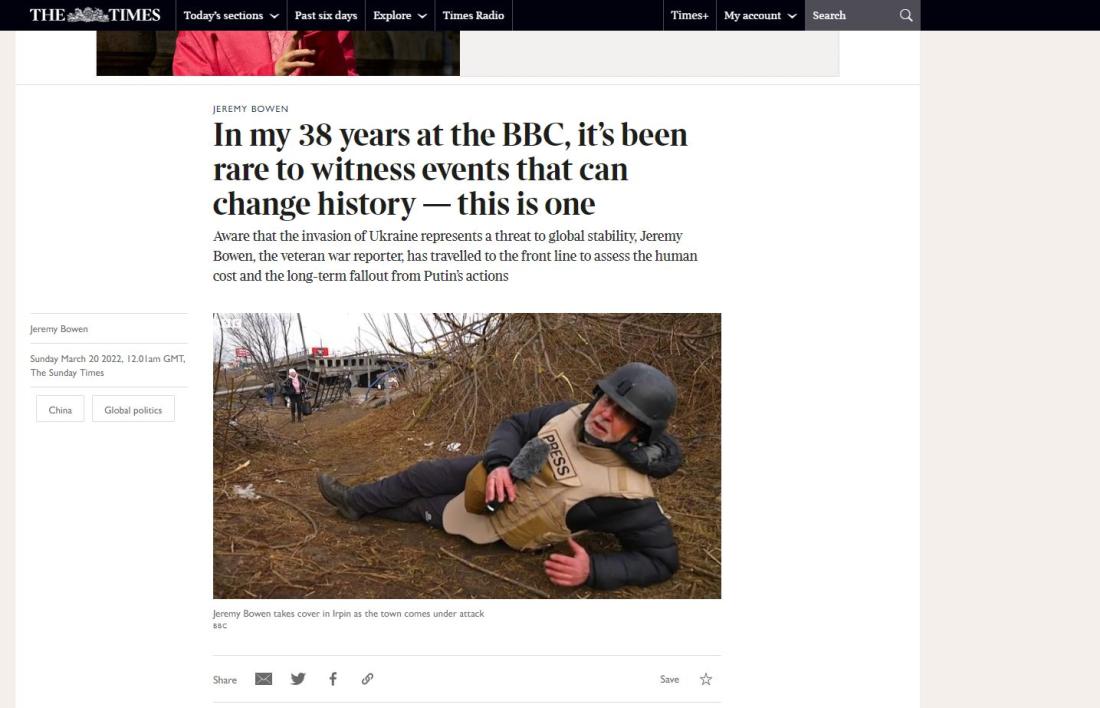Share article via email envelope icon
The image size is (1100, 708).
point(263,679)
